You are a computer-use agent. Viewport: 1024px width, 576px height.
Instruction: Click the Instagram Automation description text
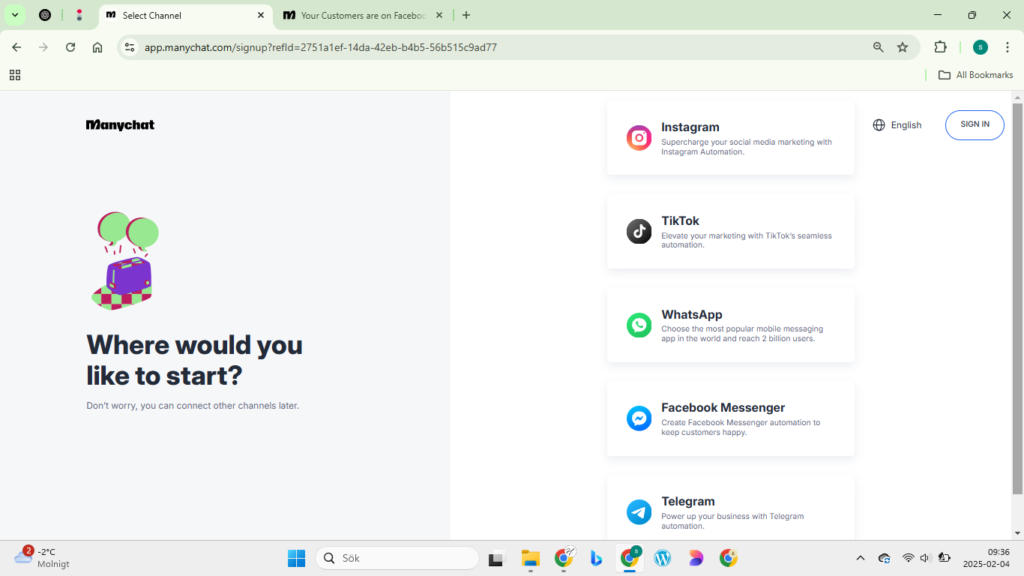pos(746,147)
